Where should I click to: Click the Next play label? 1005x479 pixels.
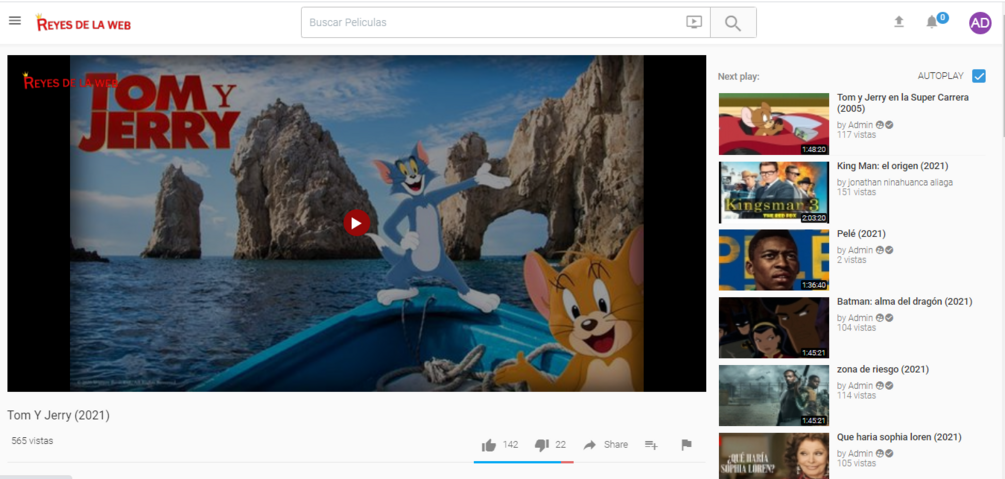tap(738, 76)
